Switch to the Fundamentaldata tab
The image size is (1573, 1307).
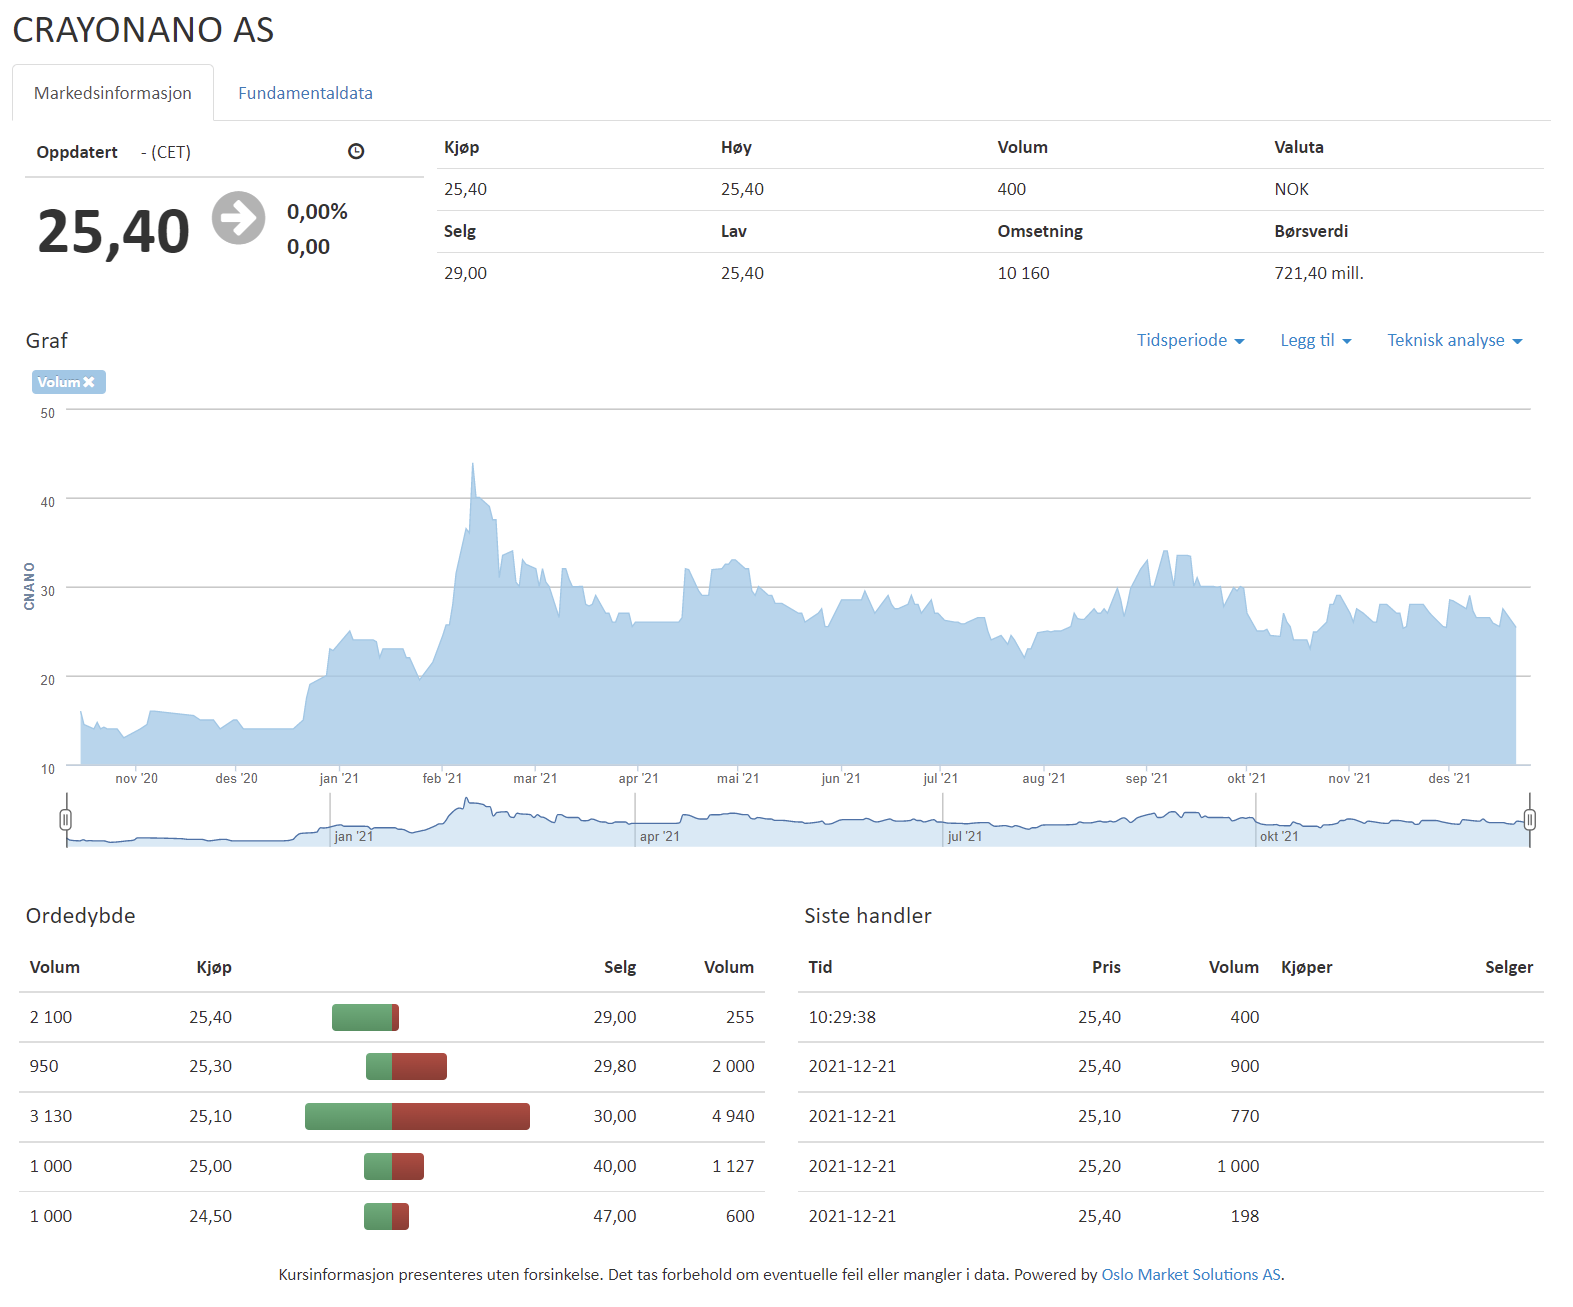pyautogui.click(x=305, y=93)
